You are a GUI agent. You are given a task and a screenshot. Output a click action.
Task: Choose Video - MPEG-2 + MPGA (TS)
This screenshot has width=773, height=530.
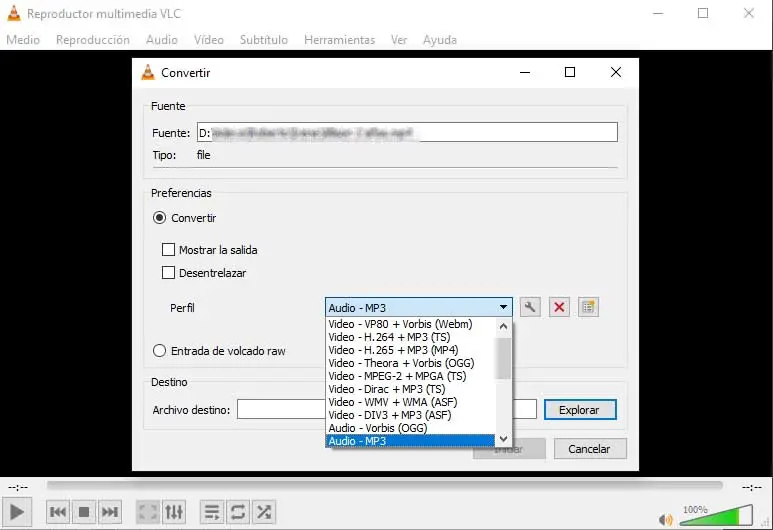click(x=410, y=376)
